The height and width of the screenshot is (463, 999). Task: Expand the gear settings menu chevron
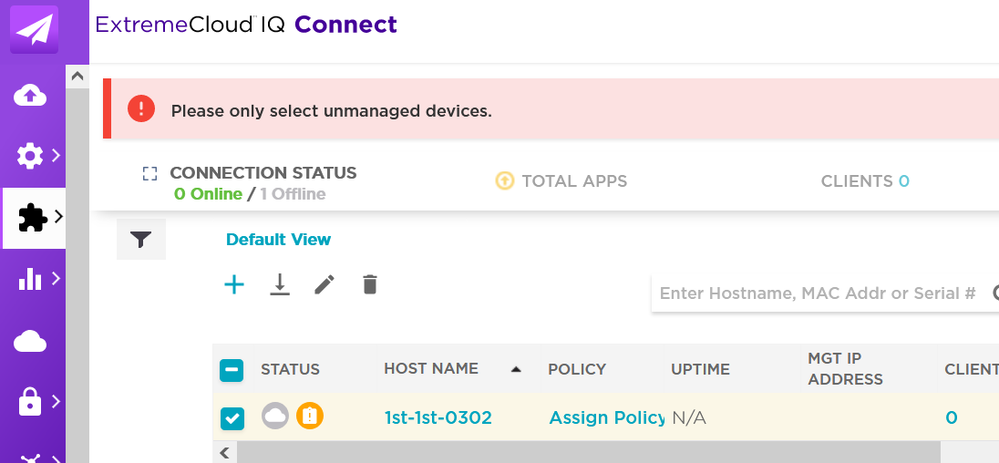(x=56, y=155)
